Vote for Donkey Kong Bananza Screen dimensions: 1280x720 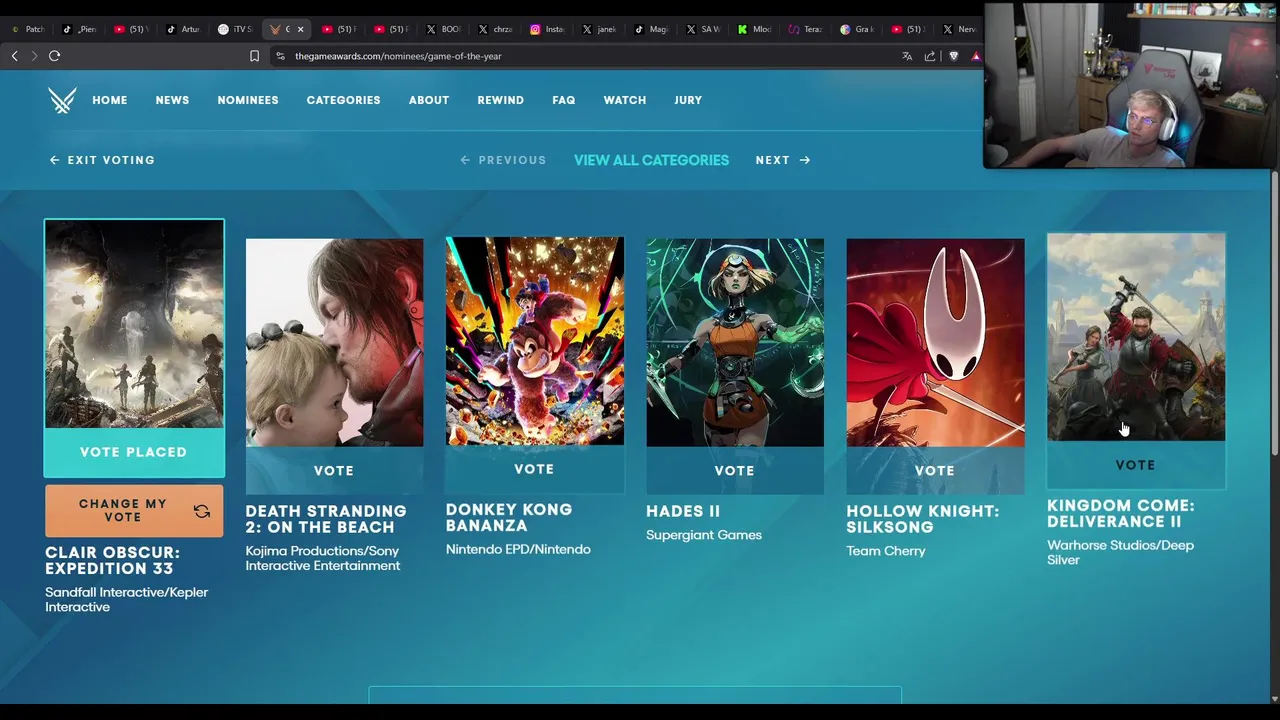coord(534,469)
